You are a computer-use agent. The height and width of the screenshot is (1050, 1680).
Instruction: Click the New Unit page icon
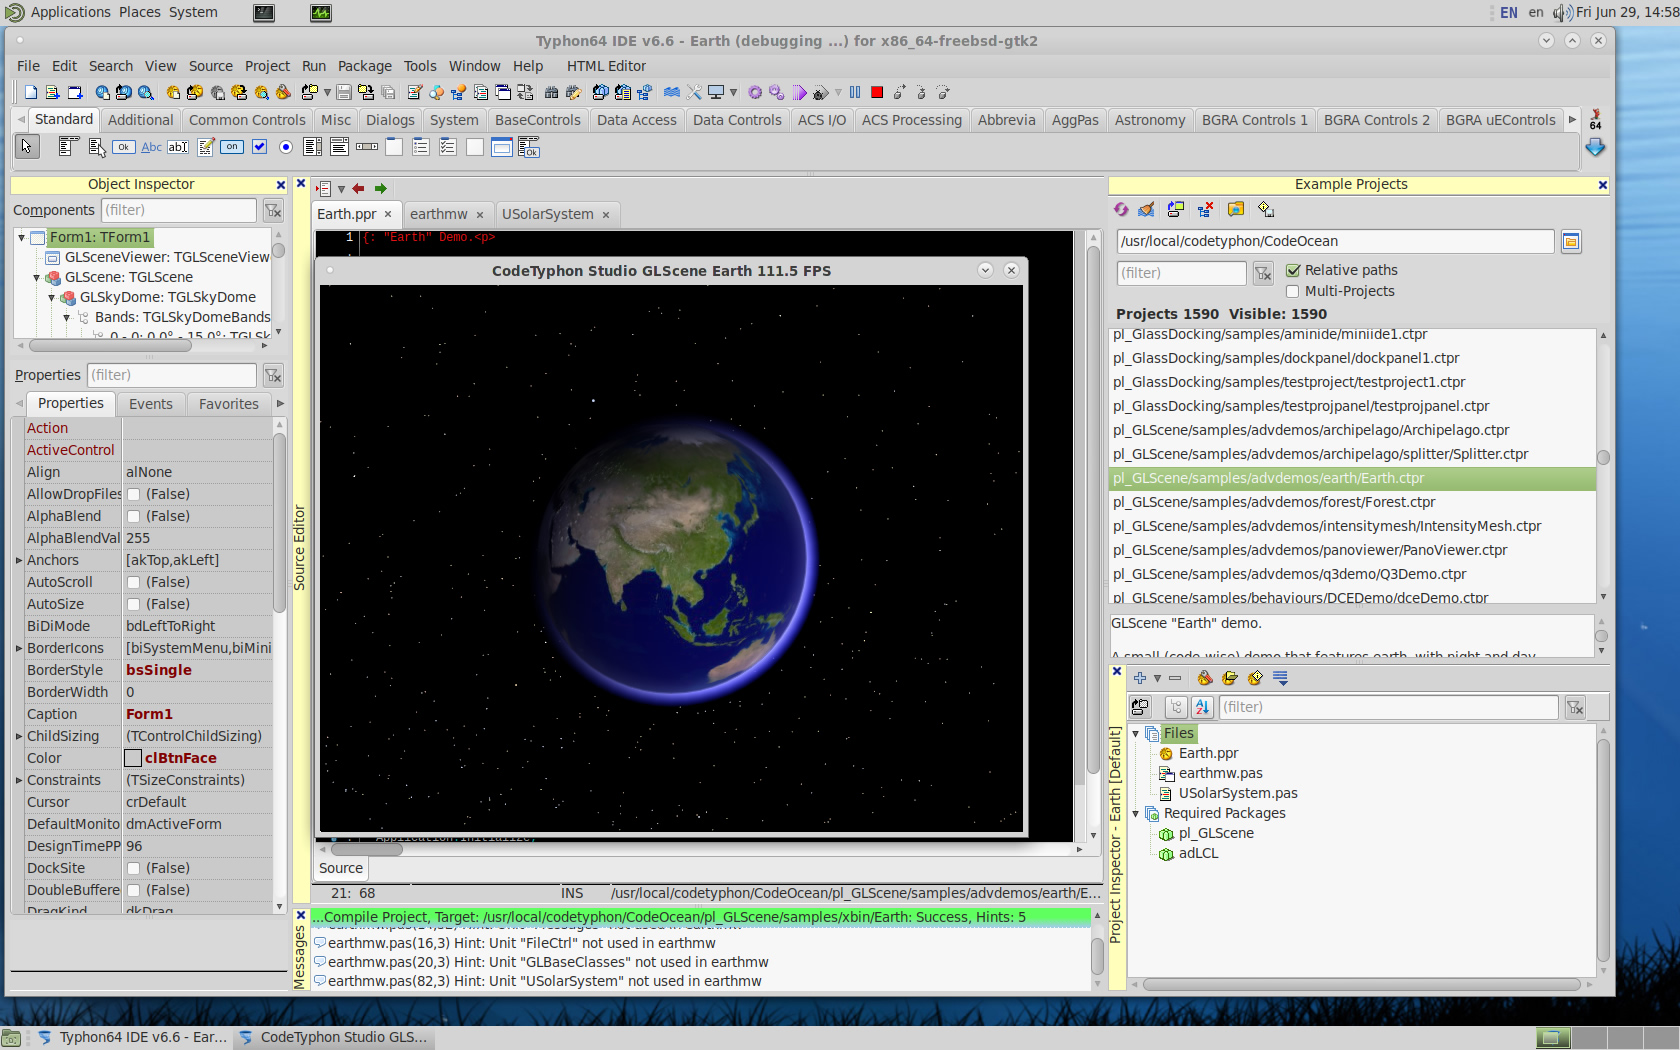(x=31, y=92)
